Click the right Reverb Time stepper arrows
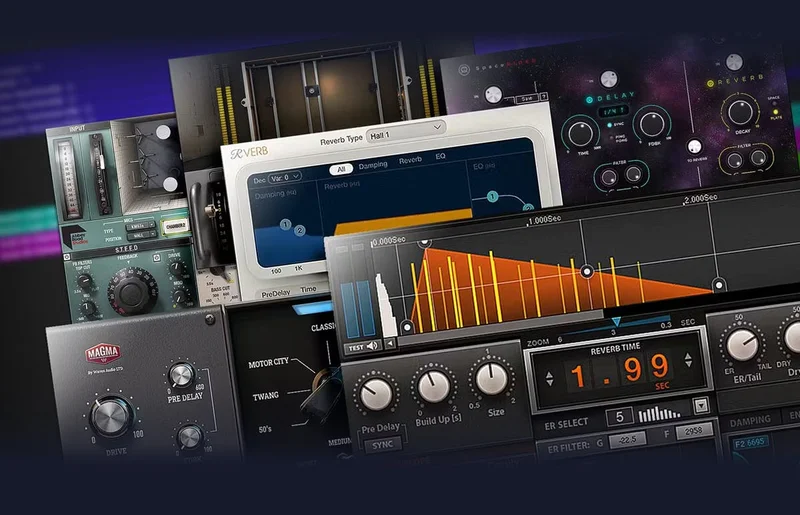800x515 pixels. tap(688, 360)
